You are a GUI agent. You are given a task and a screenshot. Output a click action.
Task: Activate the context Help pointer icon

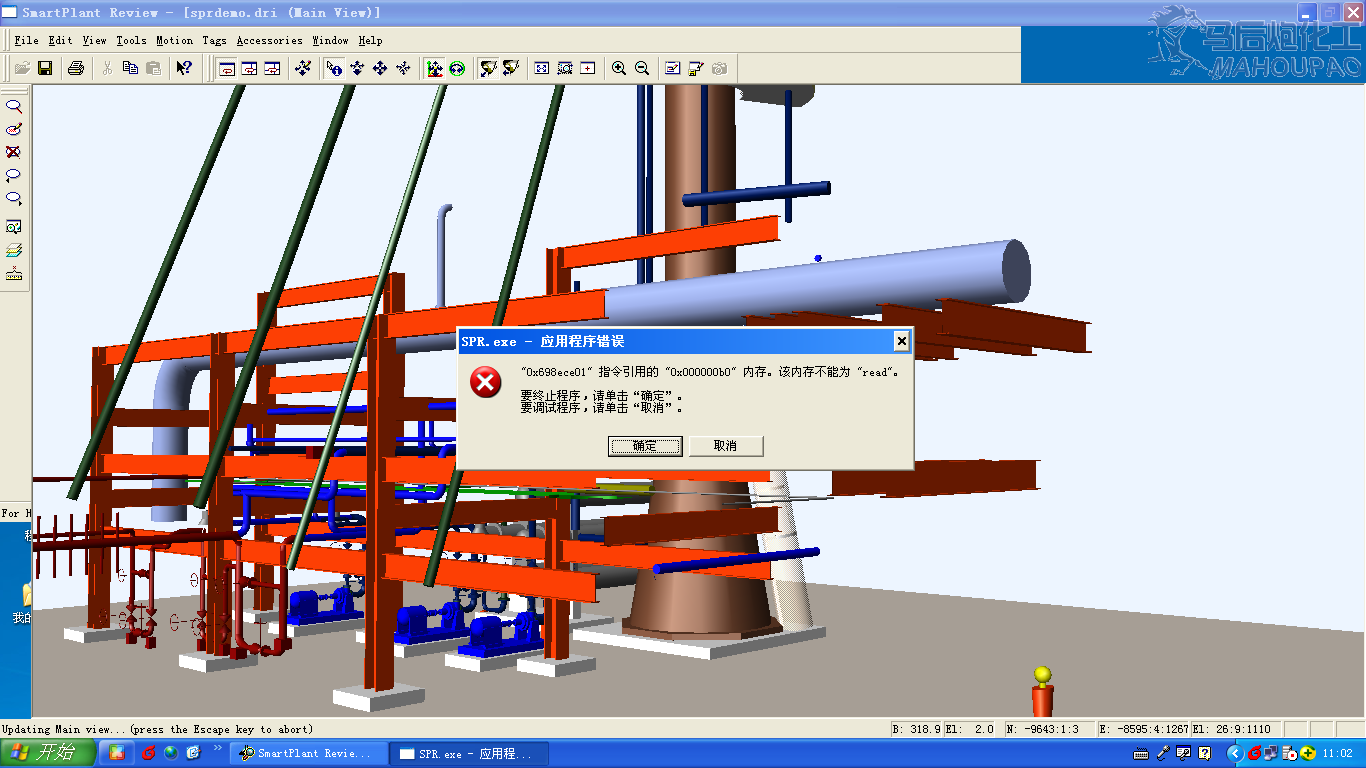[x=184, y=68]
